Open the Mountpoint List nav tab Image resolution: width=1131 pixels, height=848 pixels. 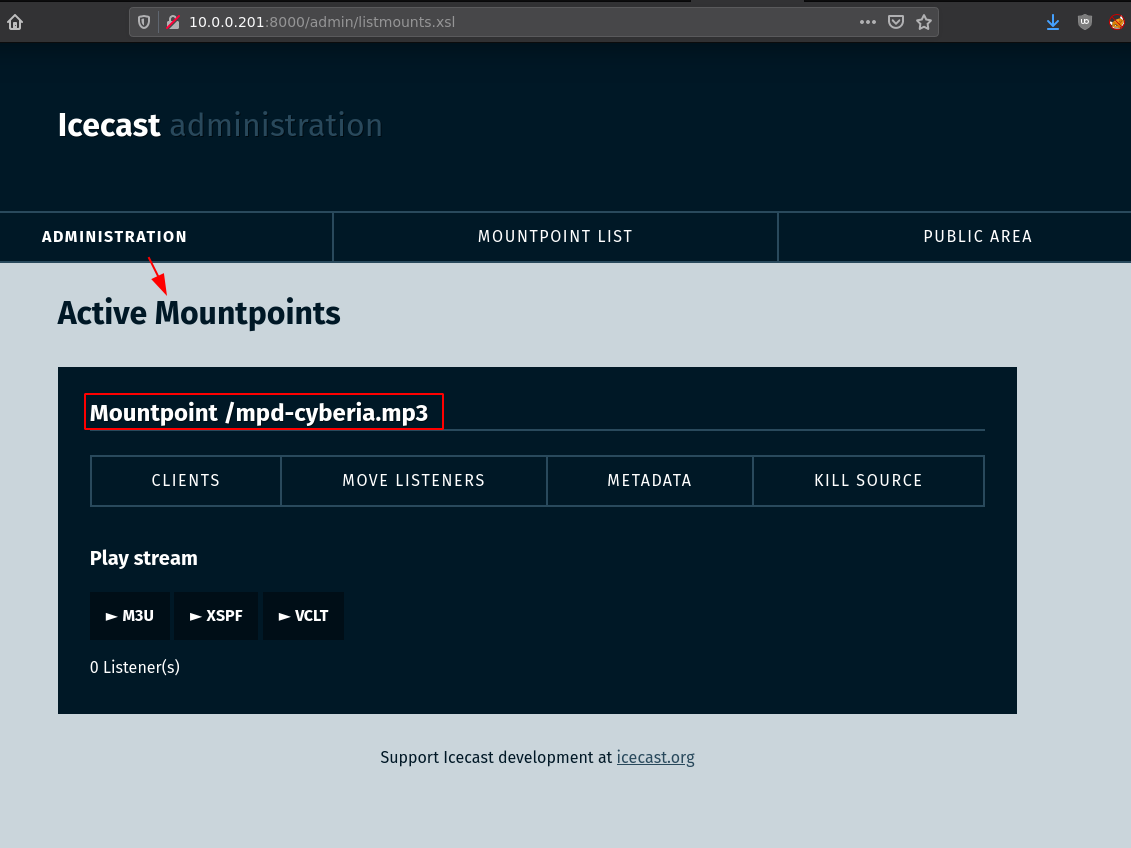click(x=555, y=237)
